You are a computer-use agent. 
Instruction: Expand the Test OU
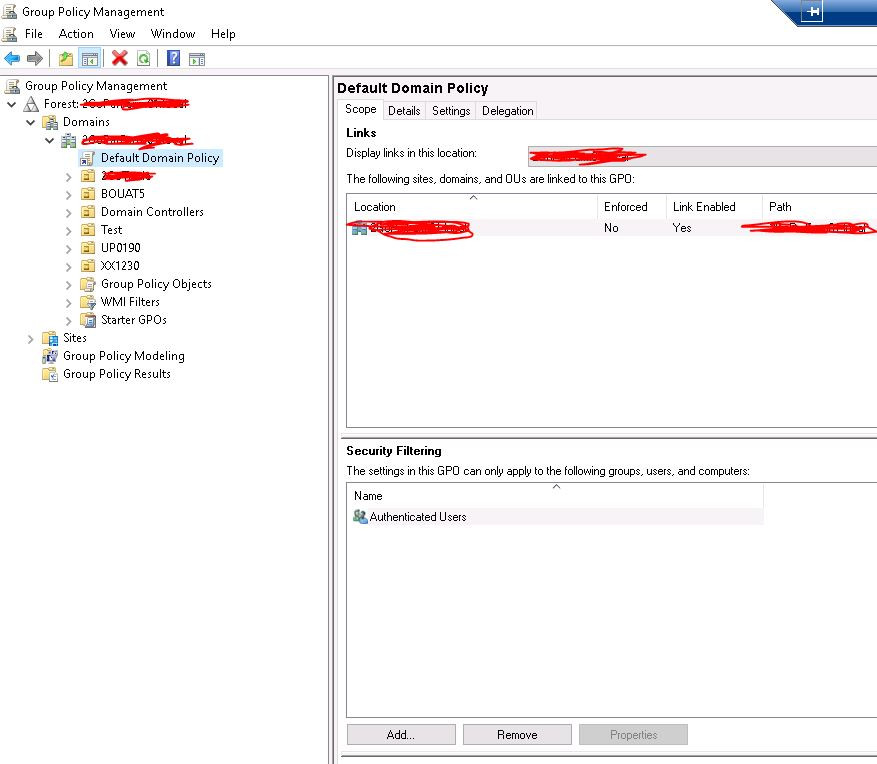[x=68, y=230]
